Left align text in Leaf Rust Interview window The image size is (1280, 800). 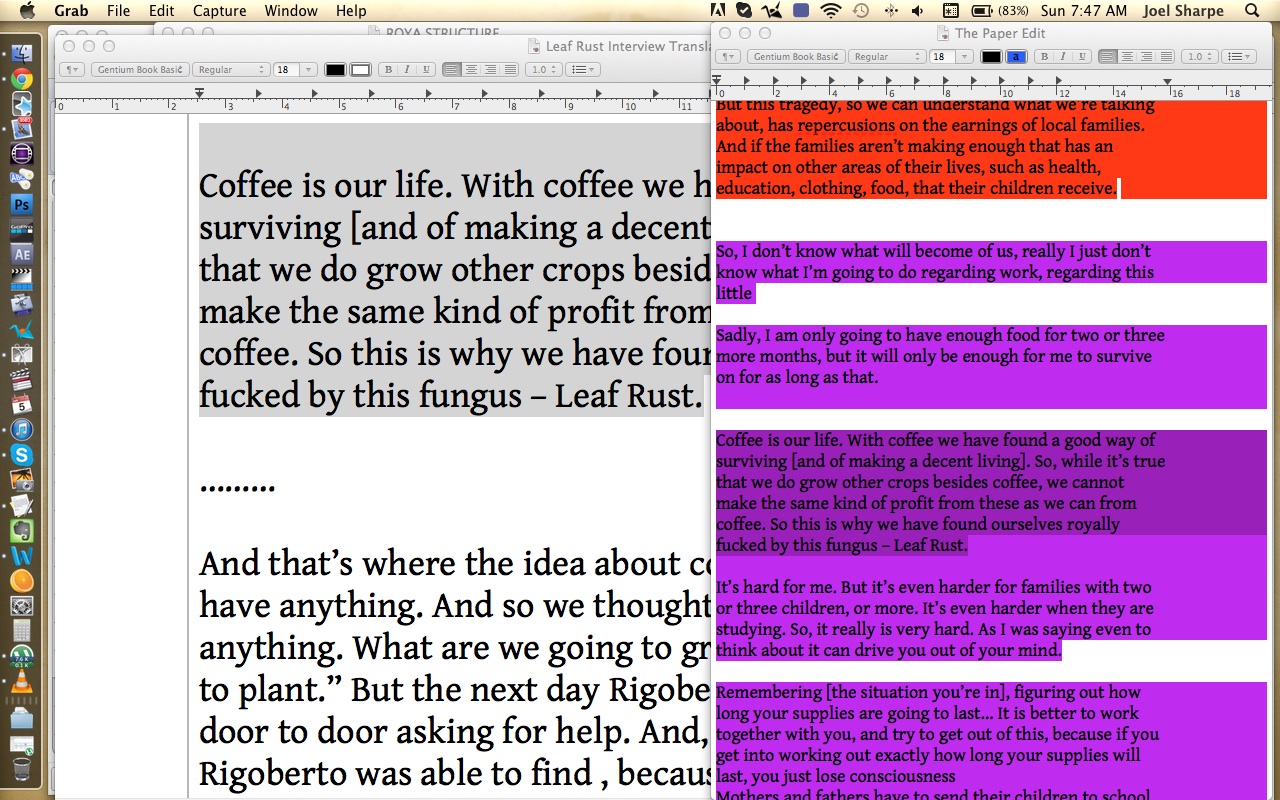click(452, 70)
